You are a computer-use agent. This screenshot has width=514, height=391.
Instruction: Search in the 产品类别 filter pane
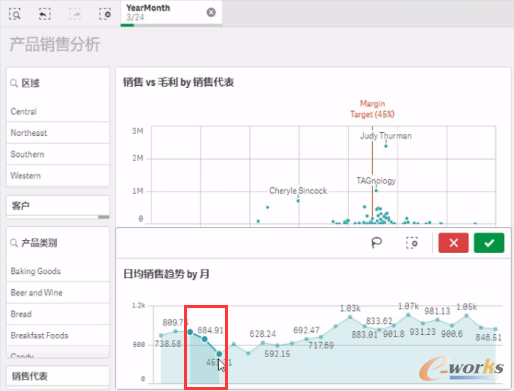click(14, 243)
